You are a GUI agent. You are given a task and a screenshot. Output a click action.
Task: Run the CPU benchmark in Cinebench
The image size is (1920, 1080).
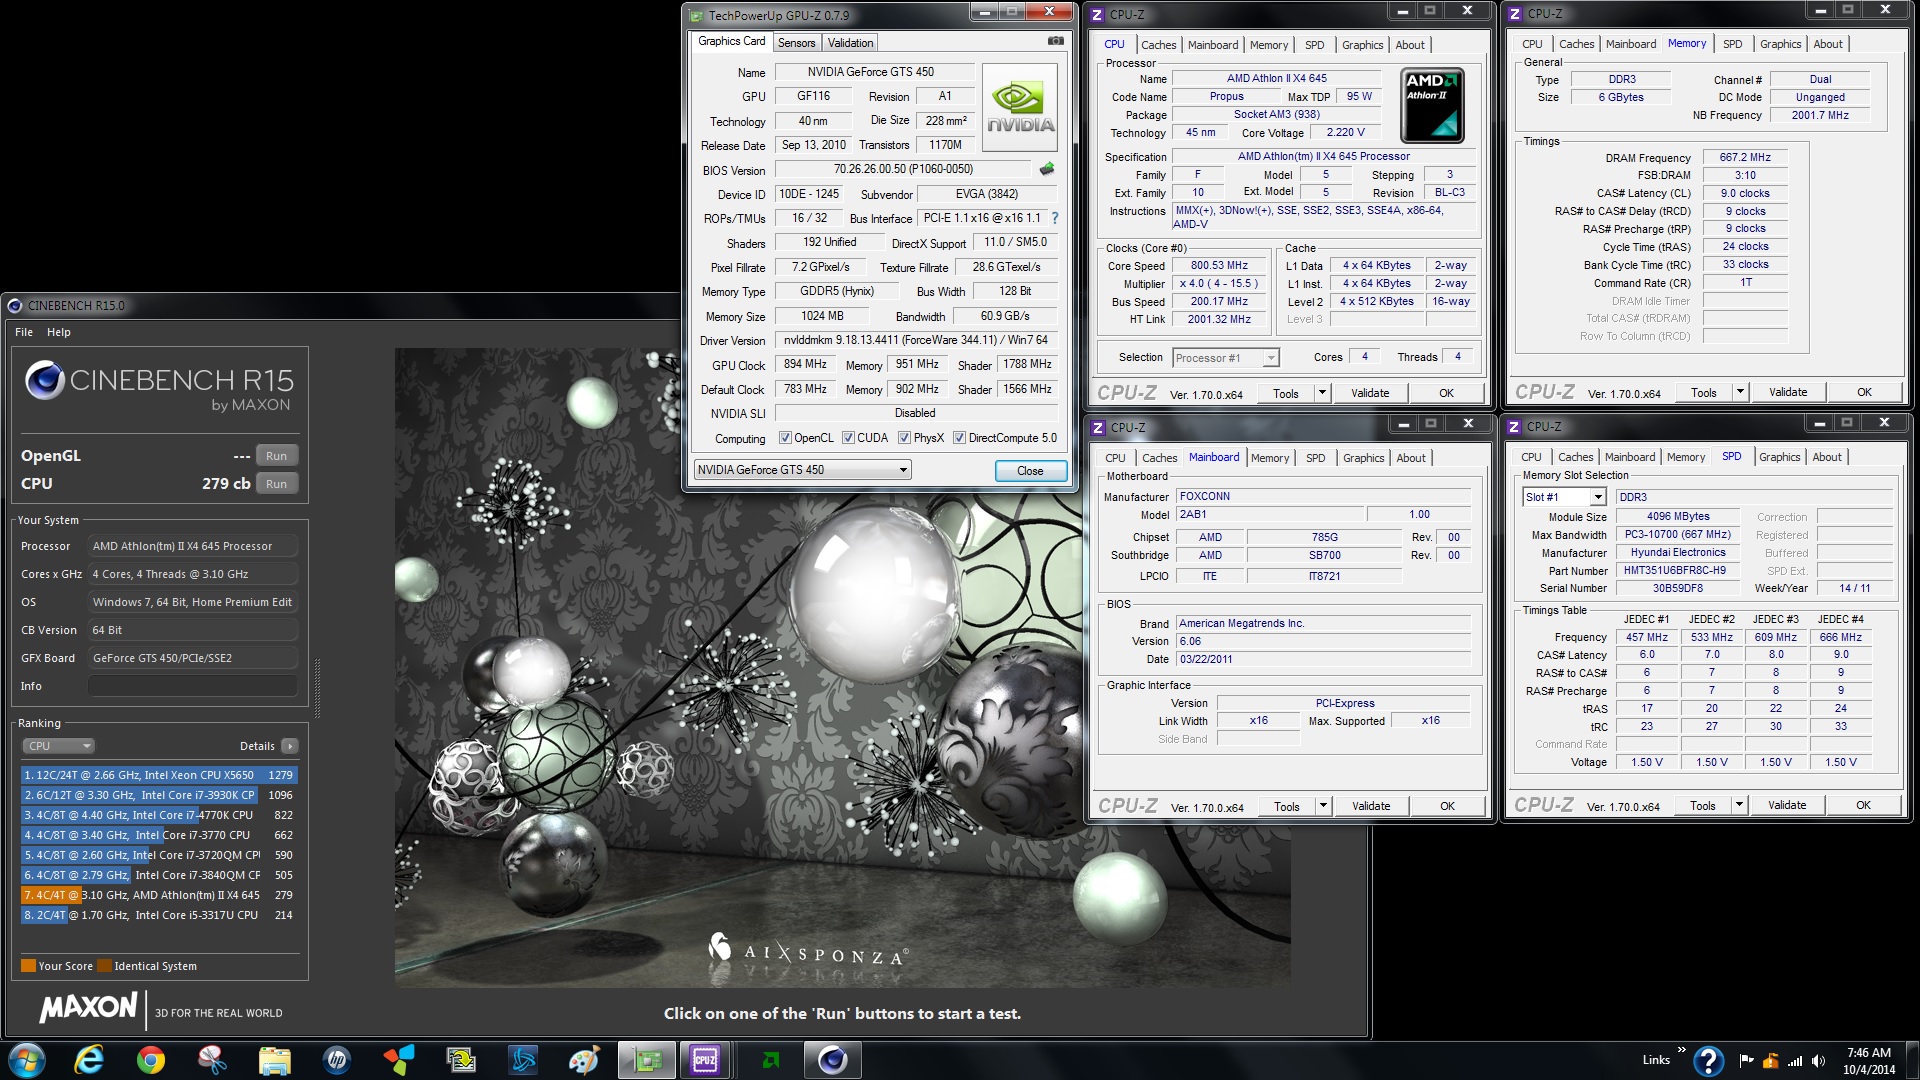[277, 484]
